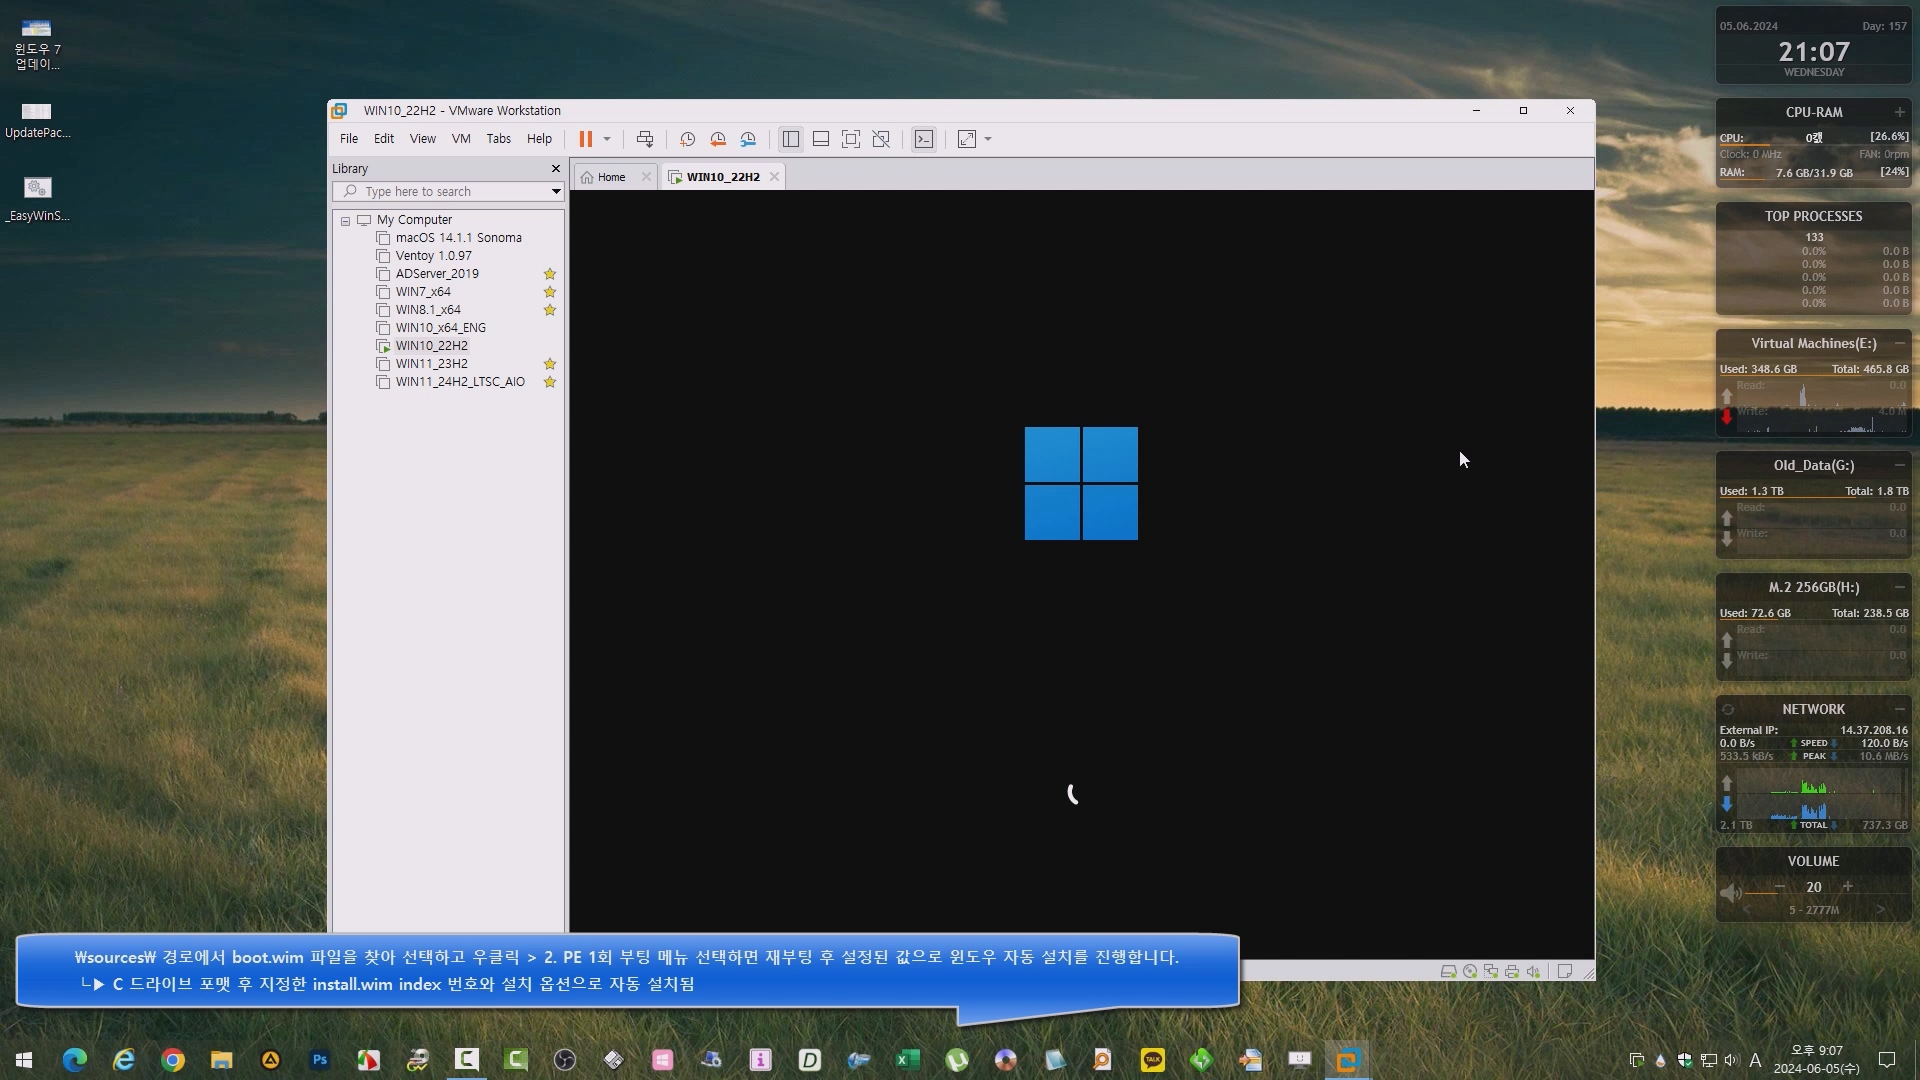1920x1080 pixels.
Task: Take a snapshot of the VM
Action: [x=687, y=139]
